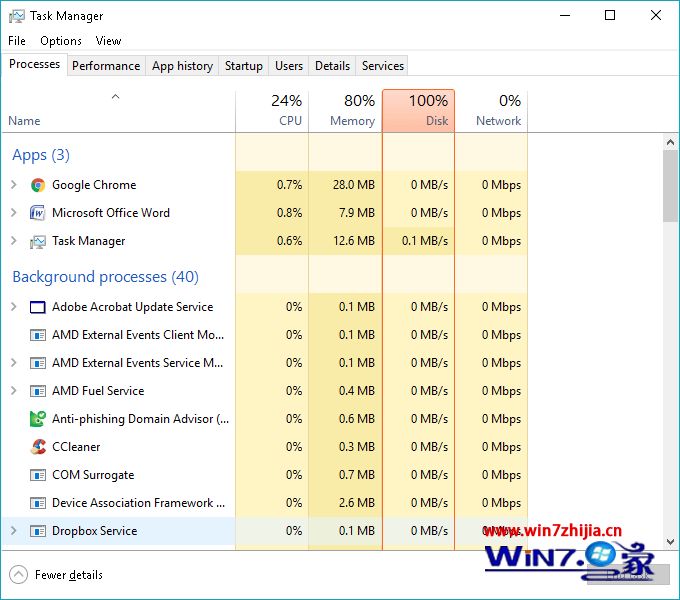
Task: Click AMD Fuel Service's 0.4 MB value
Action: [x=357, y=391]
